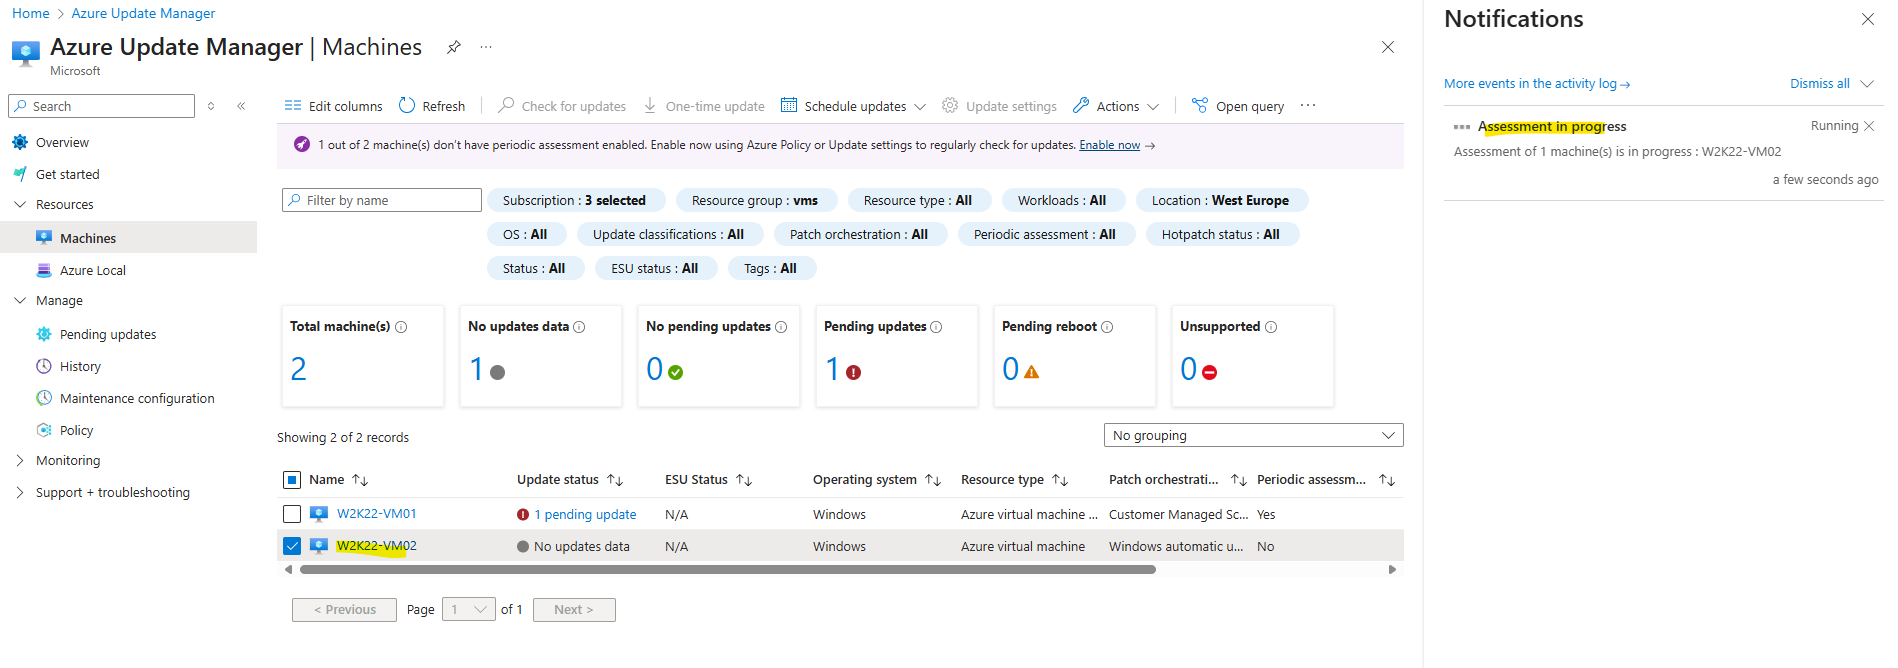The width and height of the screenshot is (1898, 668).
Task: Expand the Monitoring section
Action: coord(20,460)
